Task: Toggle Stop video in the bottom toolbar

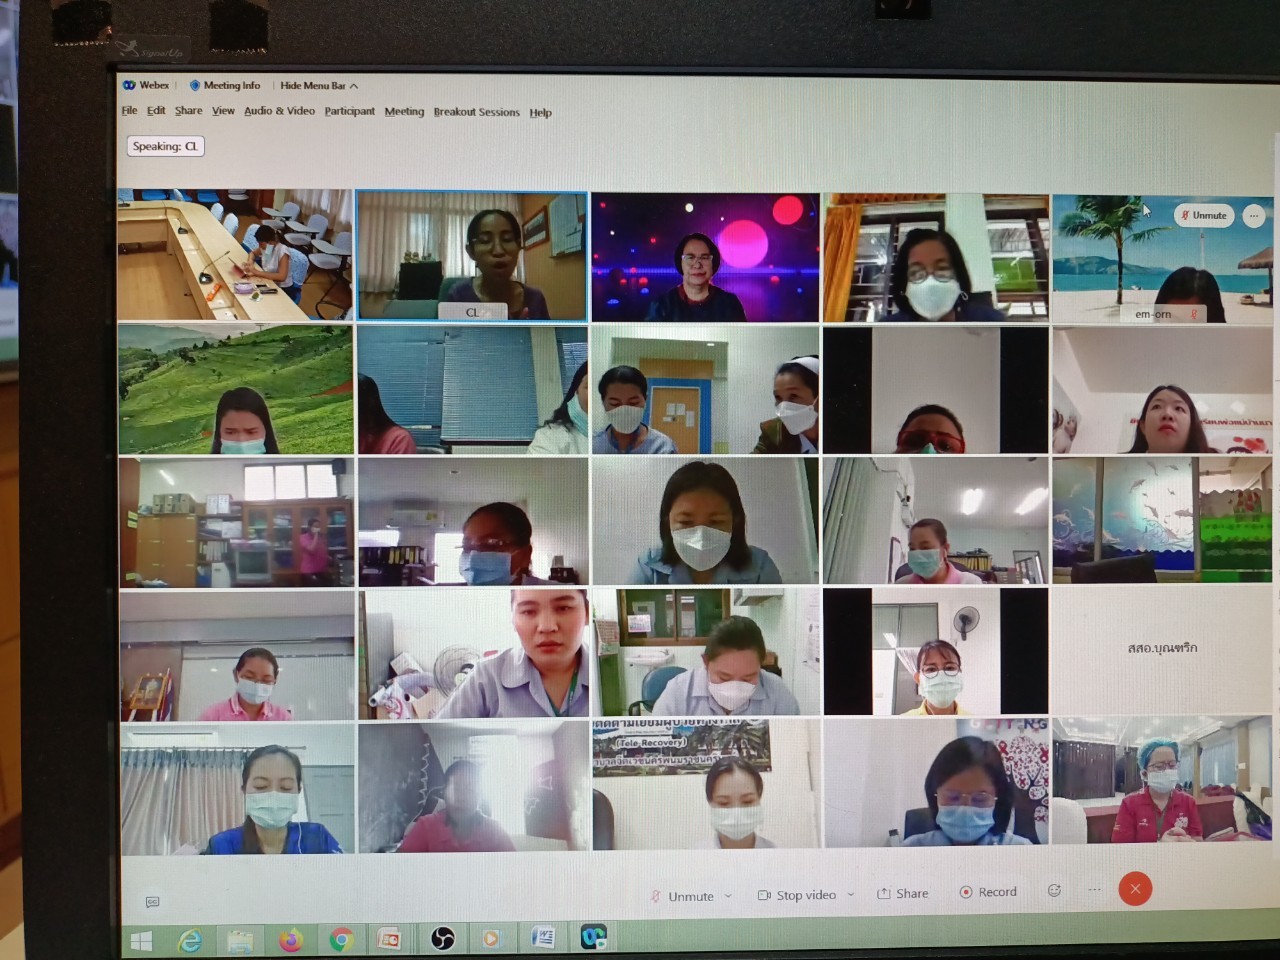Action: pos(797,895)
